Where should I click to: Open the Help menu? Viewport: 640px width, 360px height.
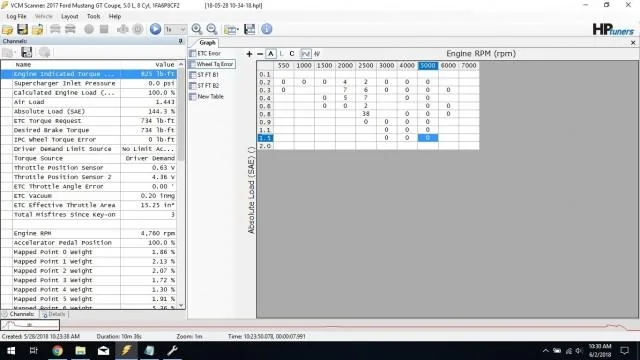(115, 16)
